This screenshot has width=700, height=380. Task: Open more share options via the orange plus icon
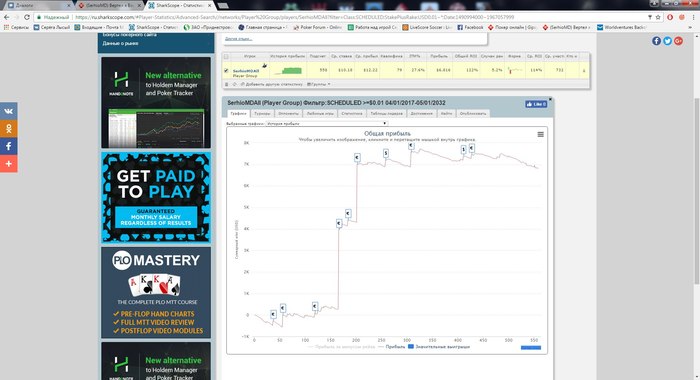click(8, 163)
